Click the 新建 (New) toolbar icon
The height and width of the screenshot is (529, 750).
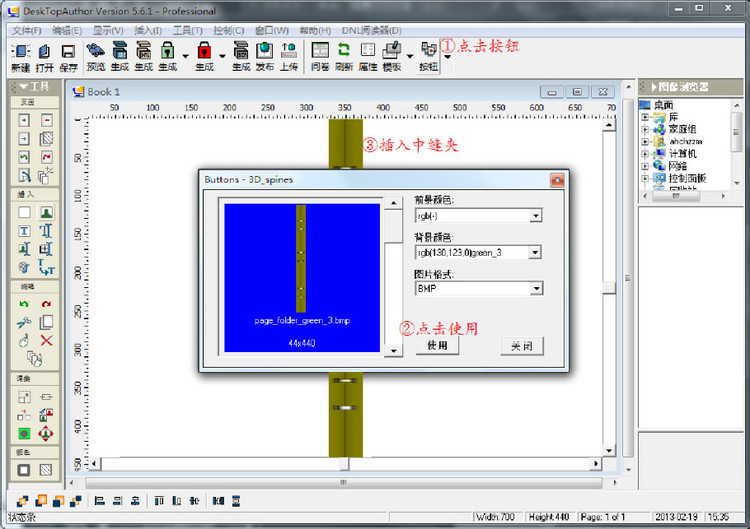[21, 57]
